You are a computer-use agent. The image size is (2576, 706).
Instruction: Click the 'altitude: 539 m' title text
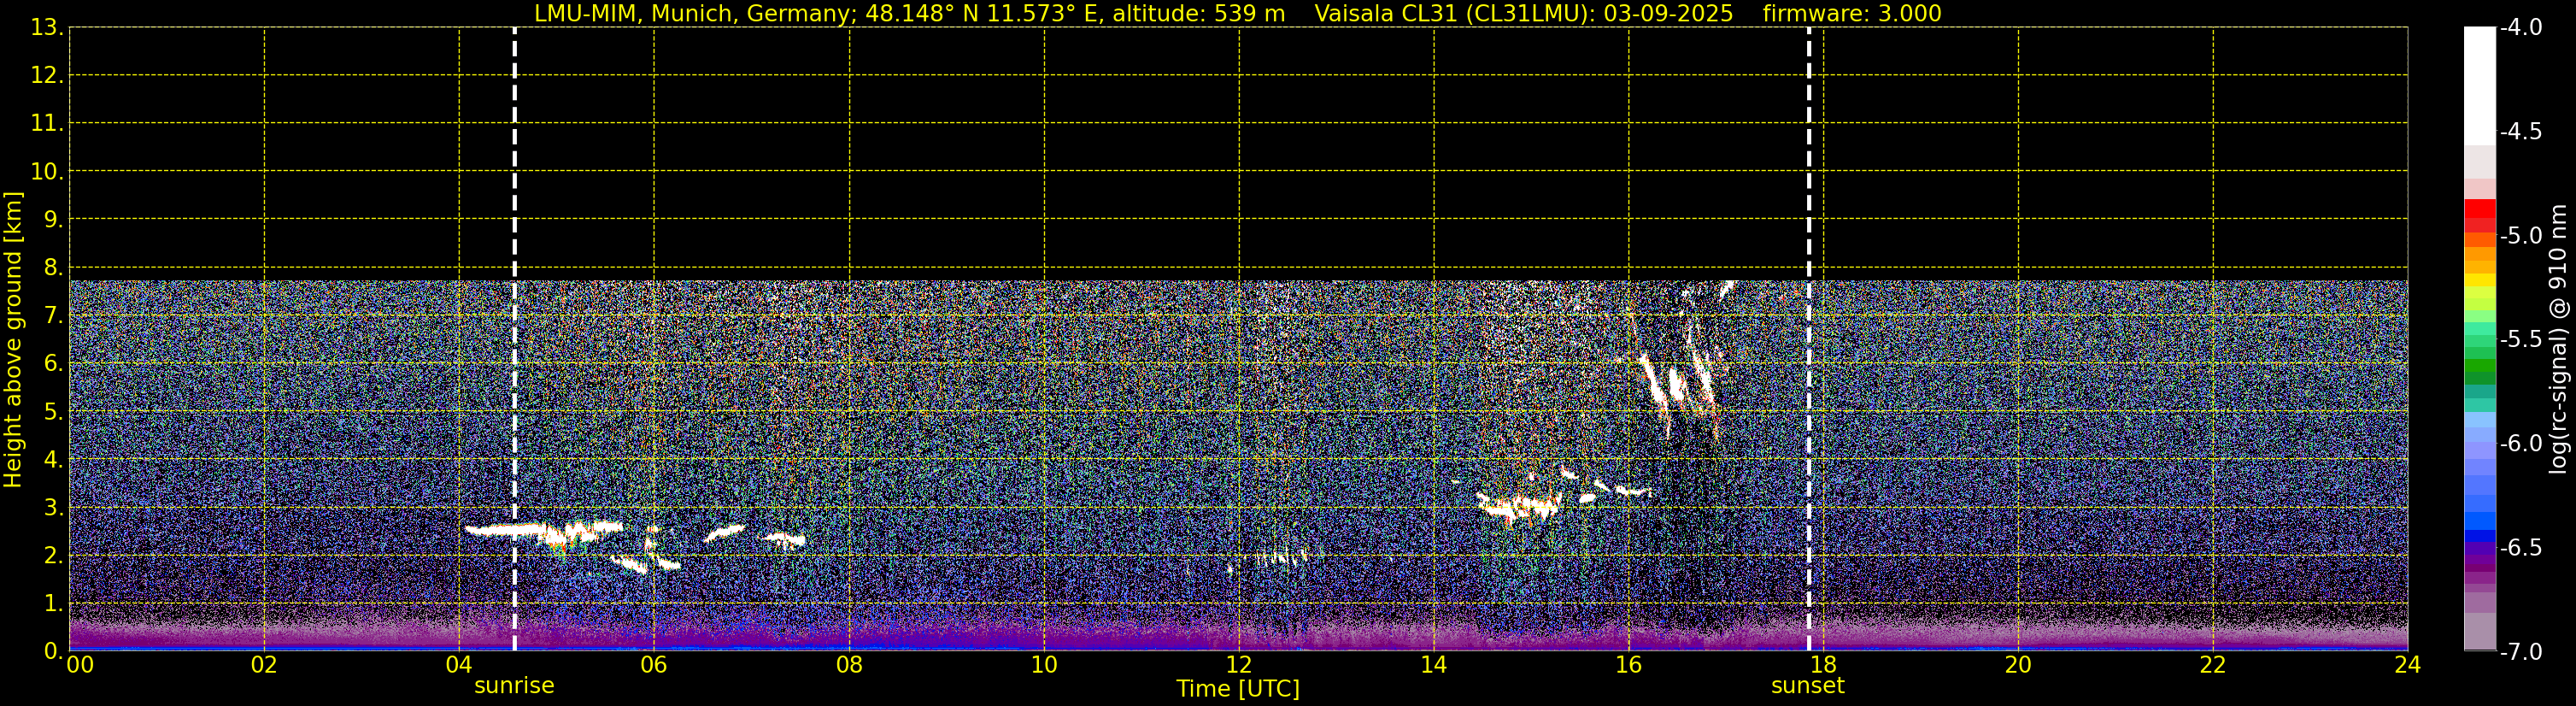1199,14
